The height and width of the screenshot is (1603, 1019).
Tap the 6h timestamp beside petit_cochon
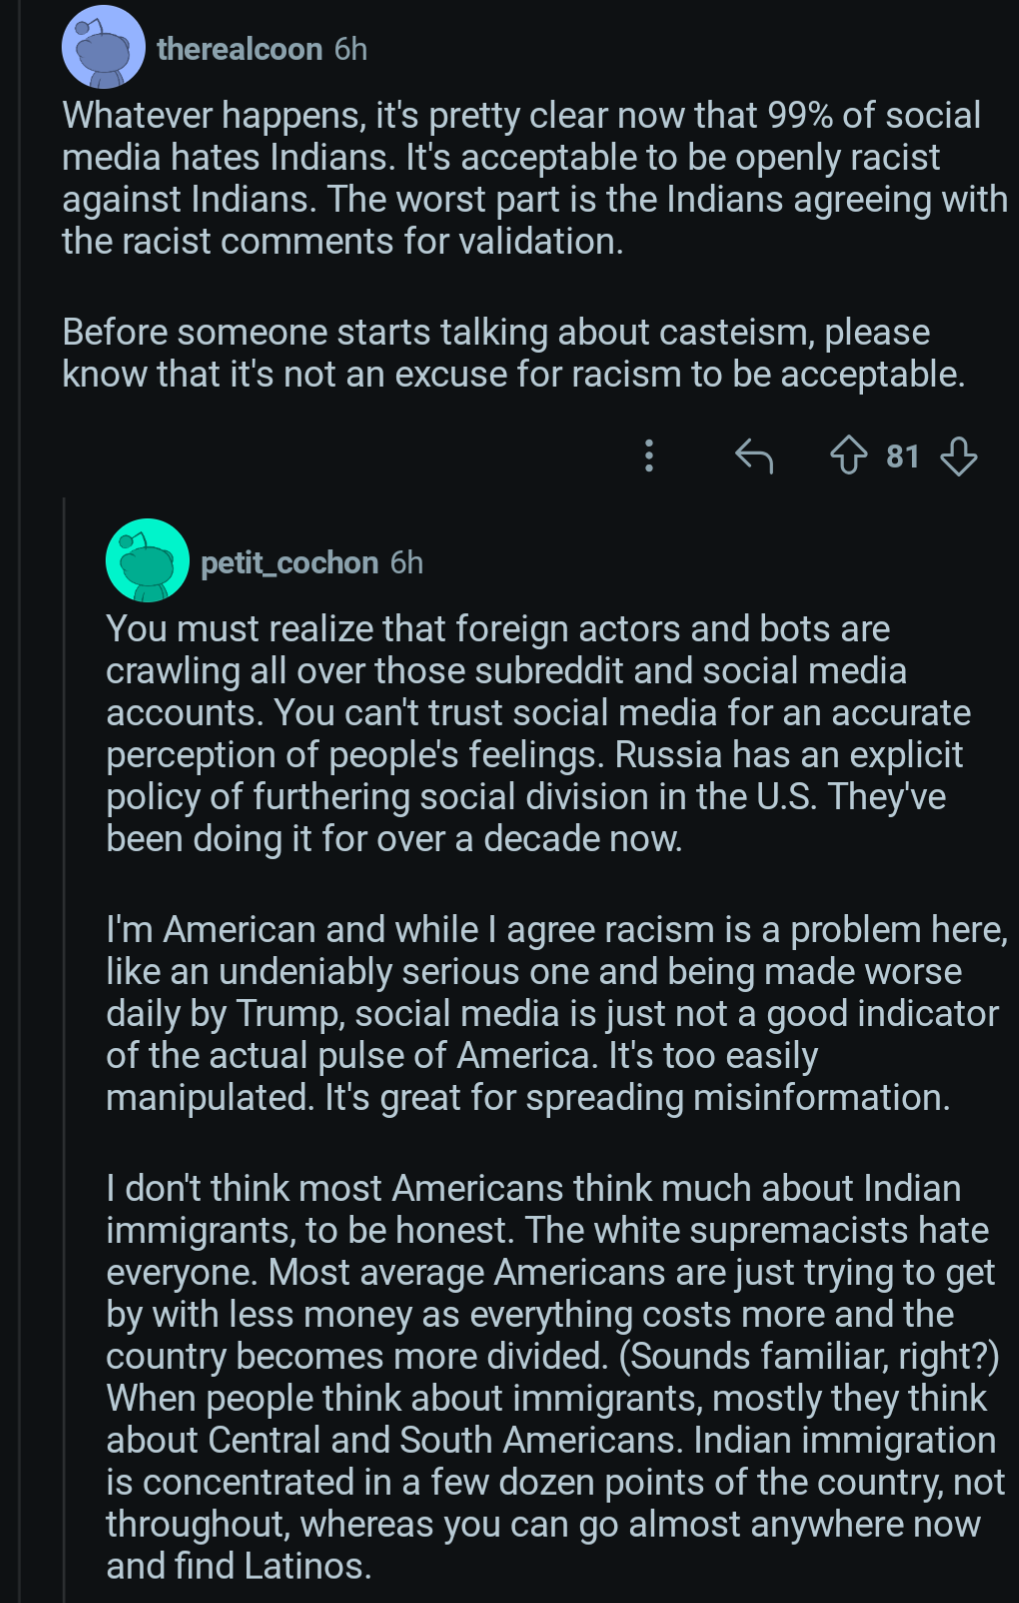click(407, 563)
